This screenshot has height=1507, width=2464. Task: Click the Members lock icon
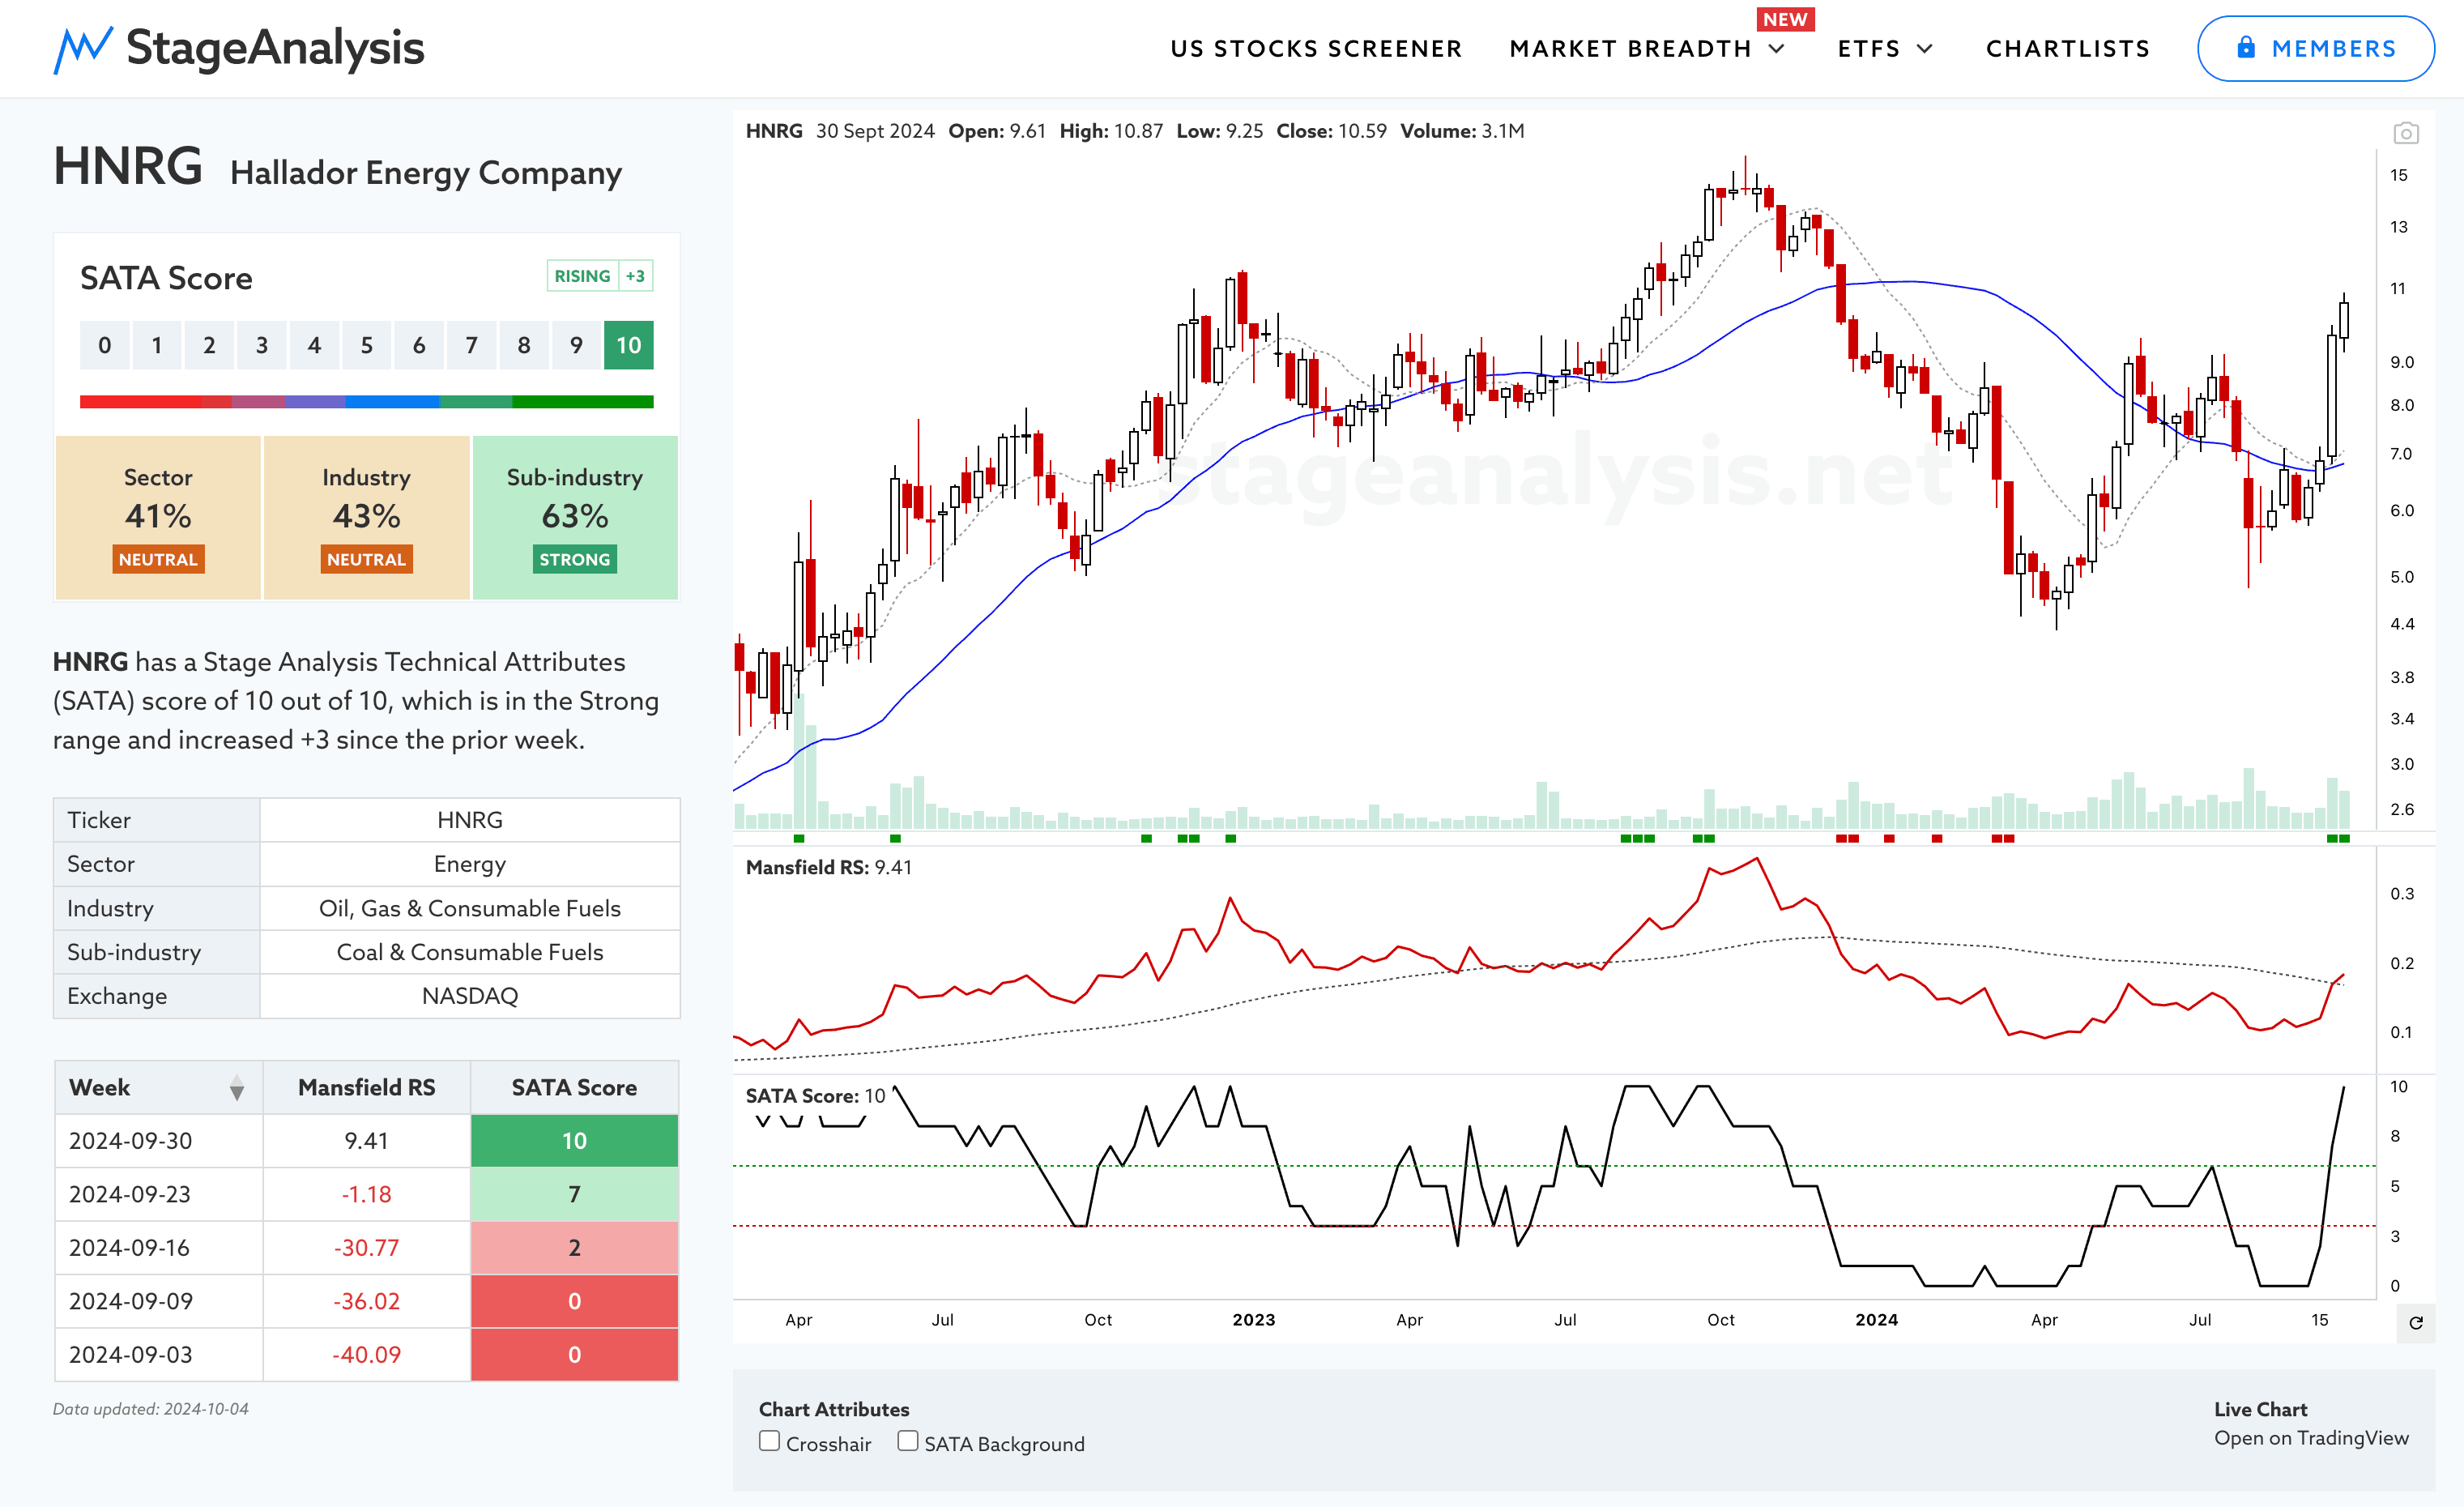(x=2246, y=47)
